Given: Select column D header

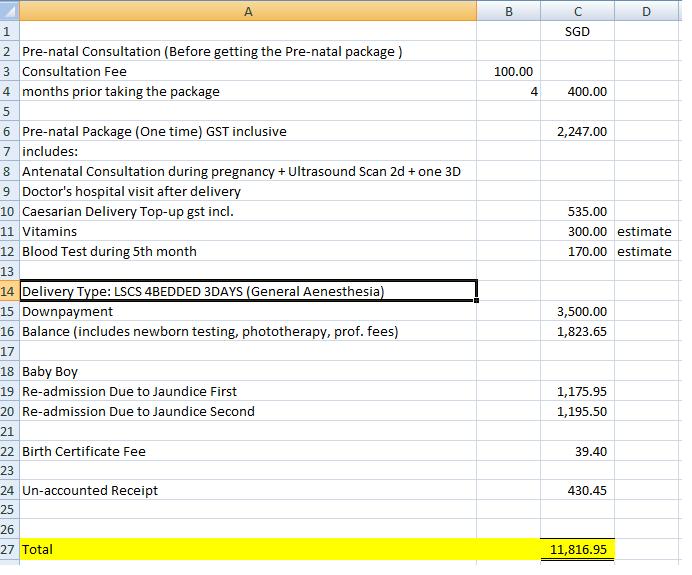Looking at the screenshot, I should [646, 11].
